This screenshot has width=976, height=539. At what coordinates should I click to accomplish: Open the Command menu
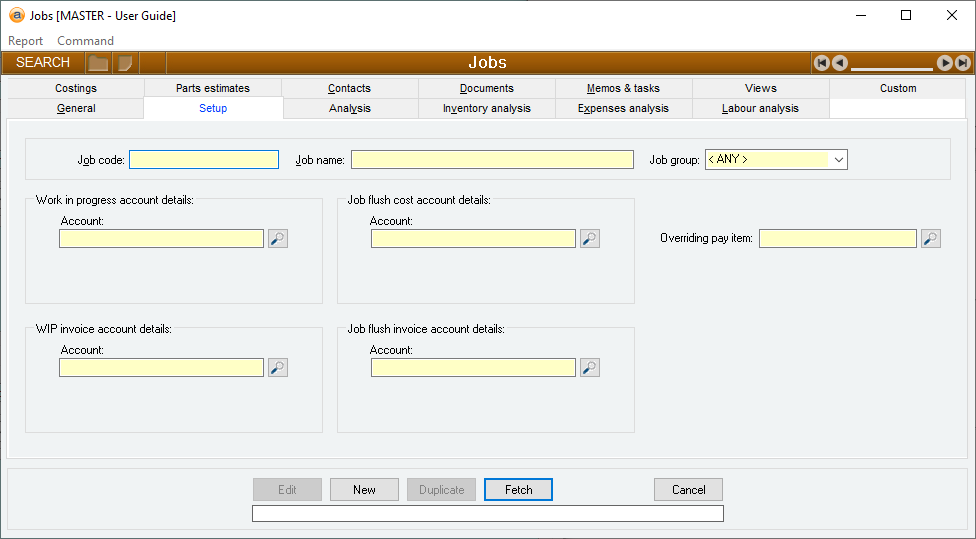pyautogui.click(x=85, y=41)
